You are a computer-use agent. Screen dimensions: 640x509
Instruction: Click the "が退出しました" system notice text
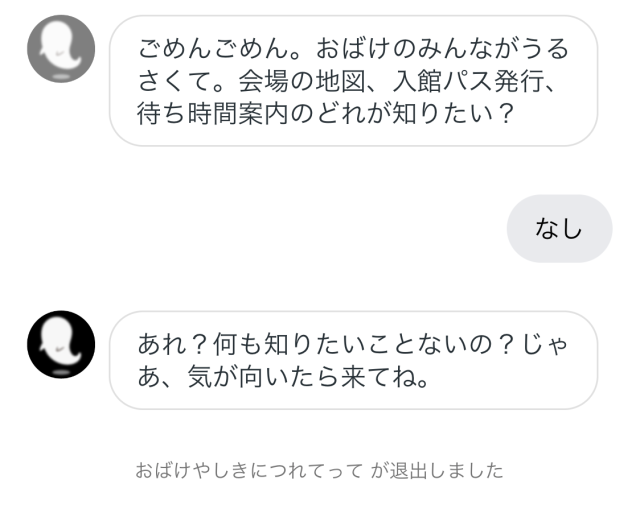pyautogui.click(x=438, y=470)
